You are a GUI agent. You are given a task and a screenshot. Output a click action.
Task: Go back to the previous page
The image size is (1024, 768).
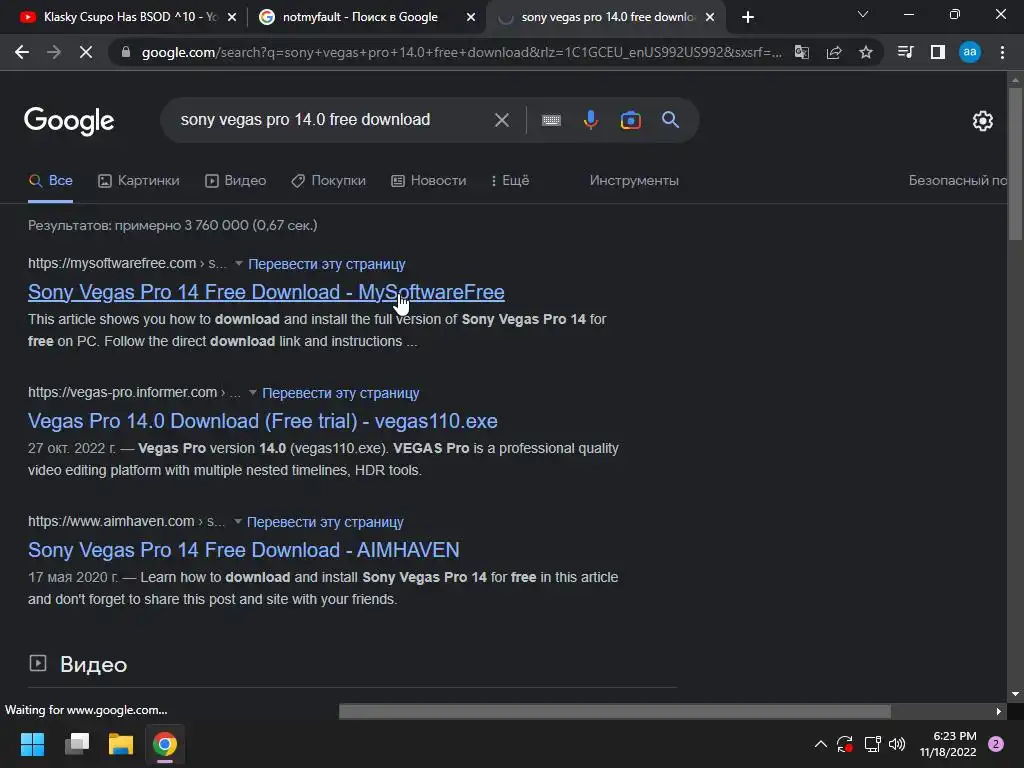pyautogui.click(x=22, y=52)
